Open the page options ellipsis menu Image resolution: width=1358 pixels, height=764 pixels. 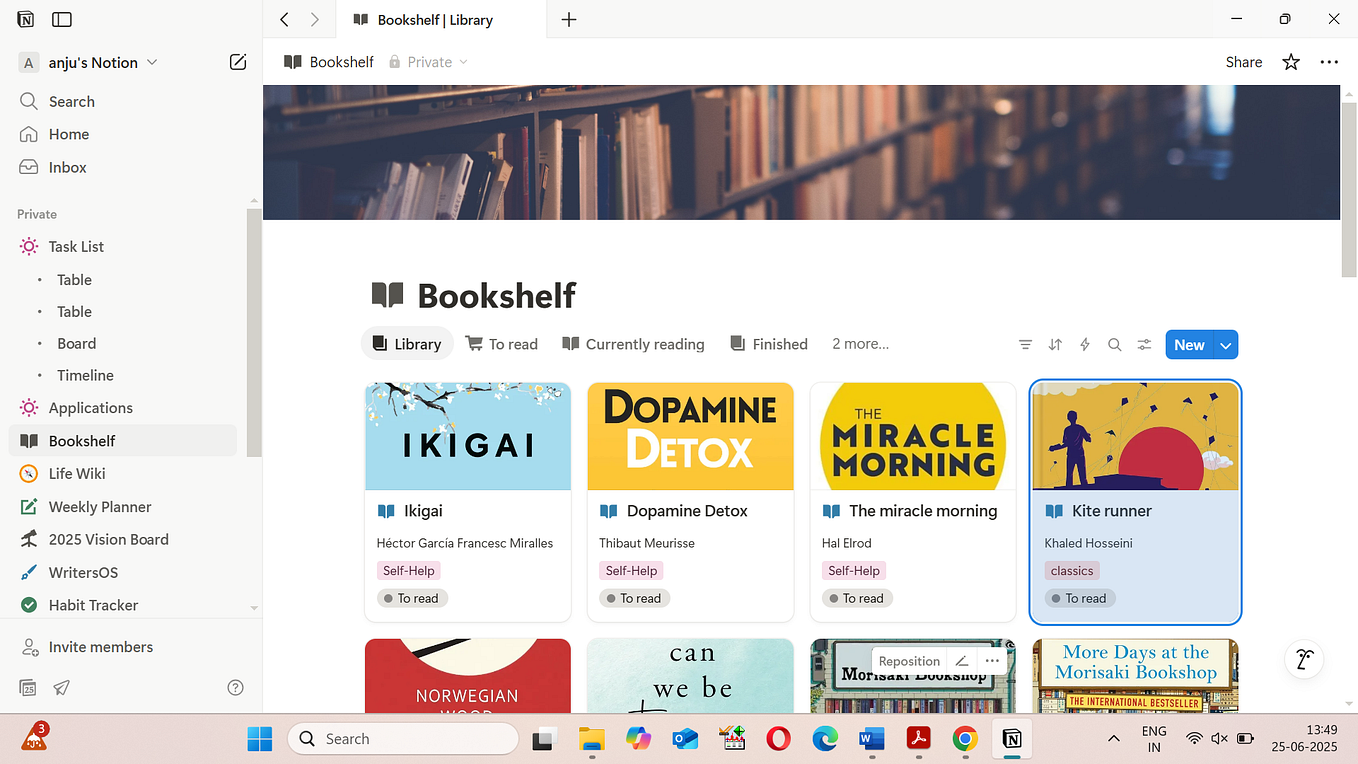tap(1329, 62)
